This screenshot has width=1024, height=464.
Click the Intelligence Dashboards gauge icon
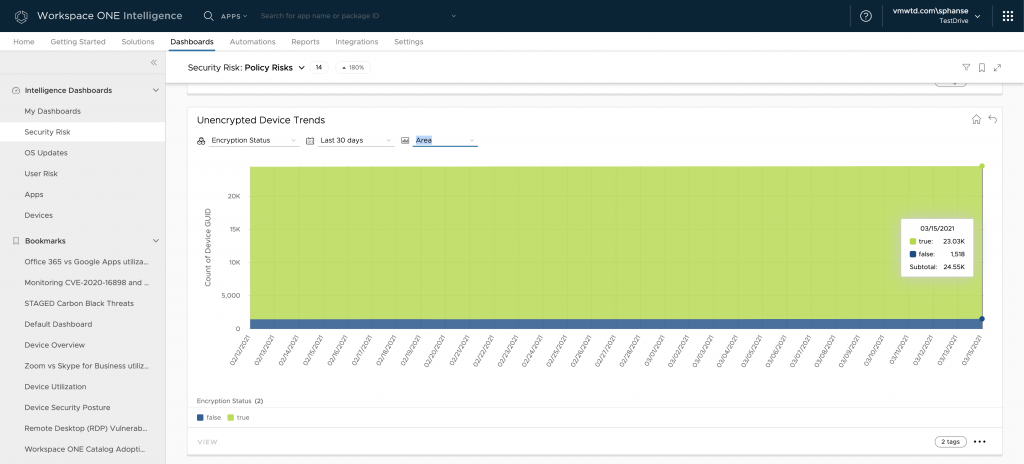click(16, 91)
